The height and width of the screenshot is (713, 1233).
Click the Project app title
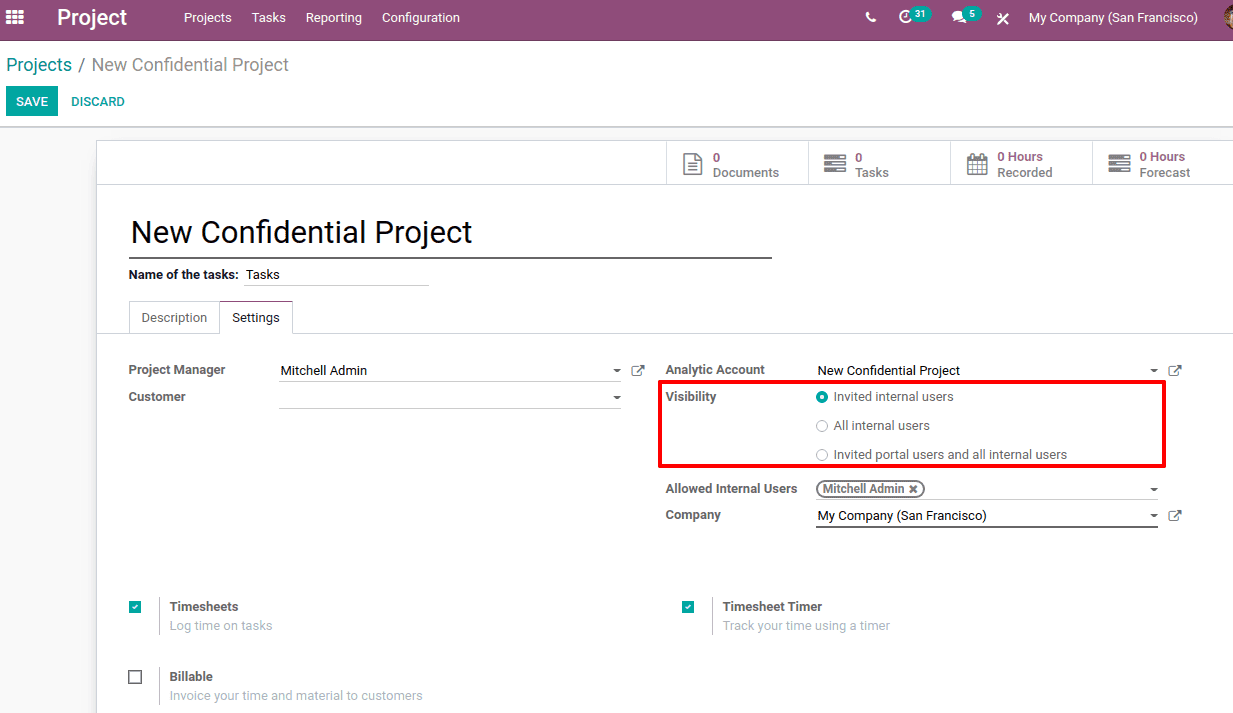(92, 18)
